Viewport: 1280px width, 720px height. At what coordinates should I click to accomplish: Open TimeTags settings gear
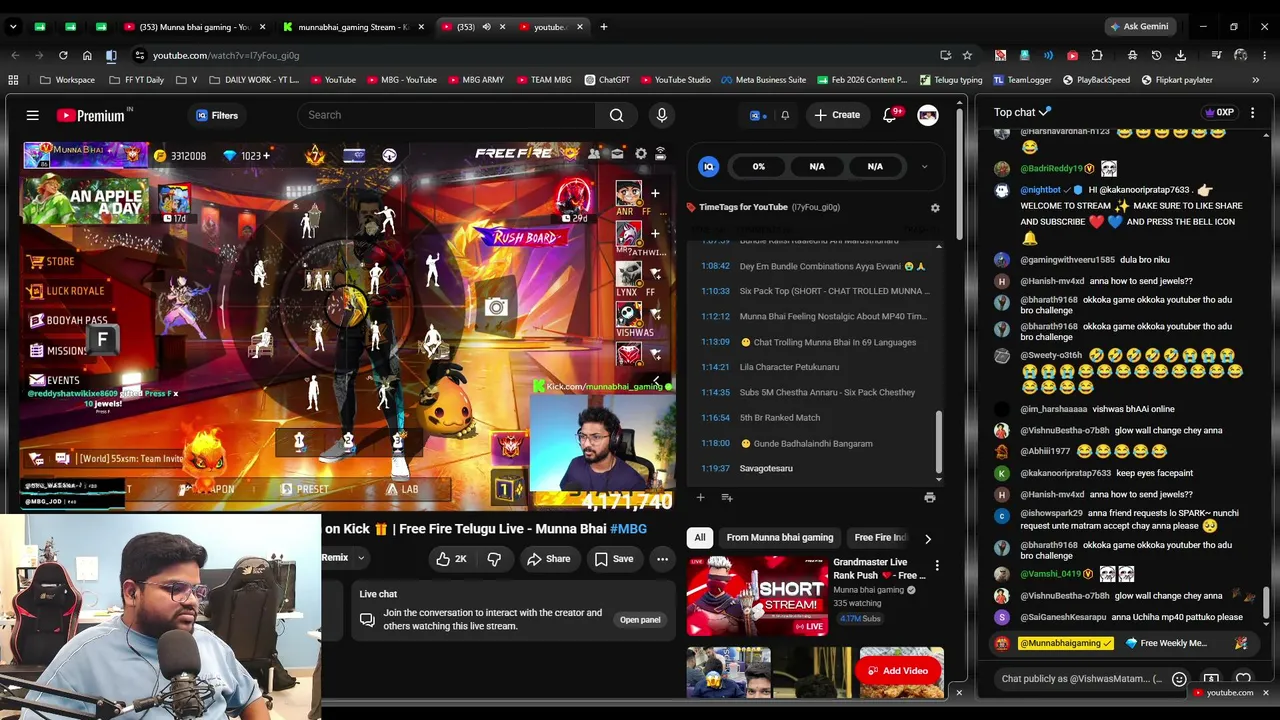pyautogui.click(x=935, y=208)
